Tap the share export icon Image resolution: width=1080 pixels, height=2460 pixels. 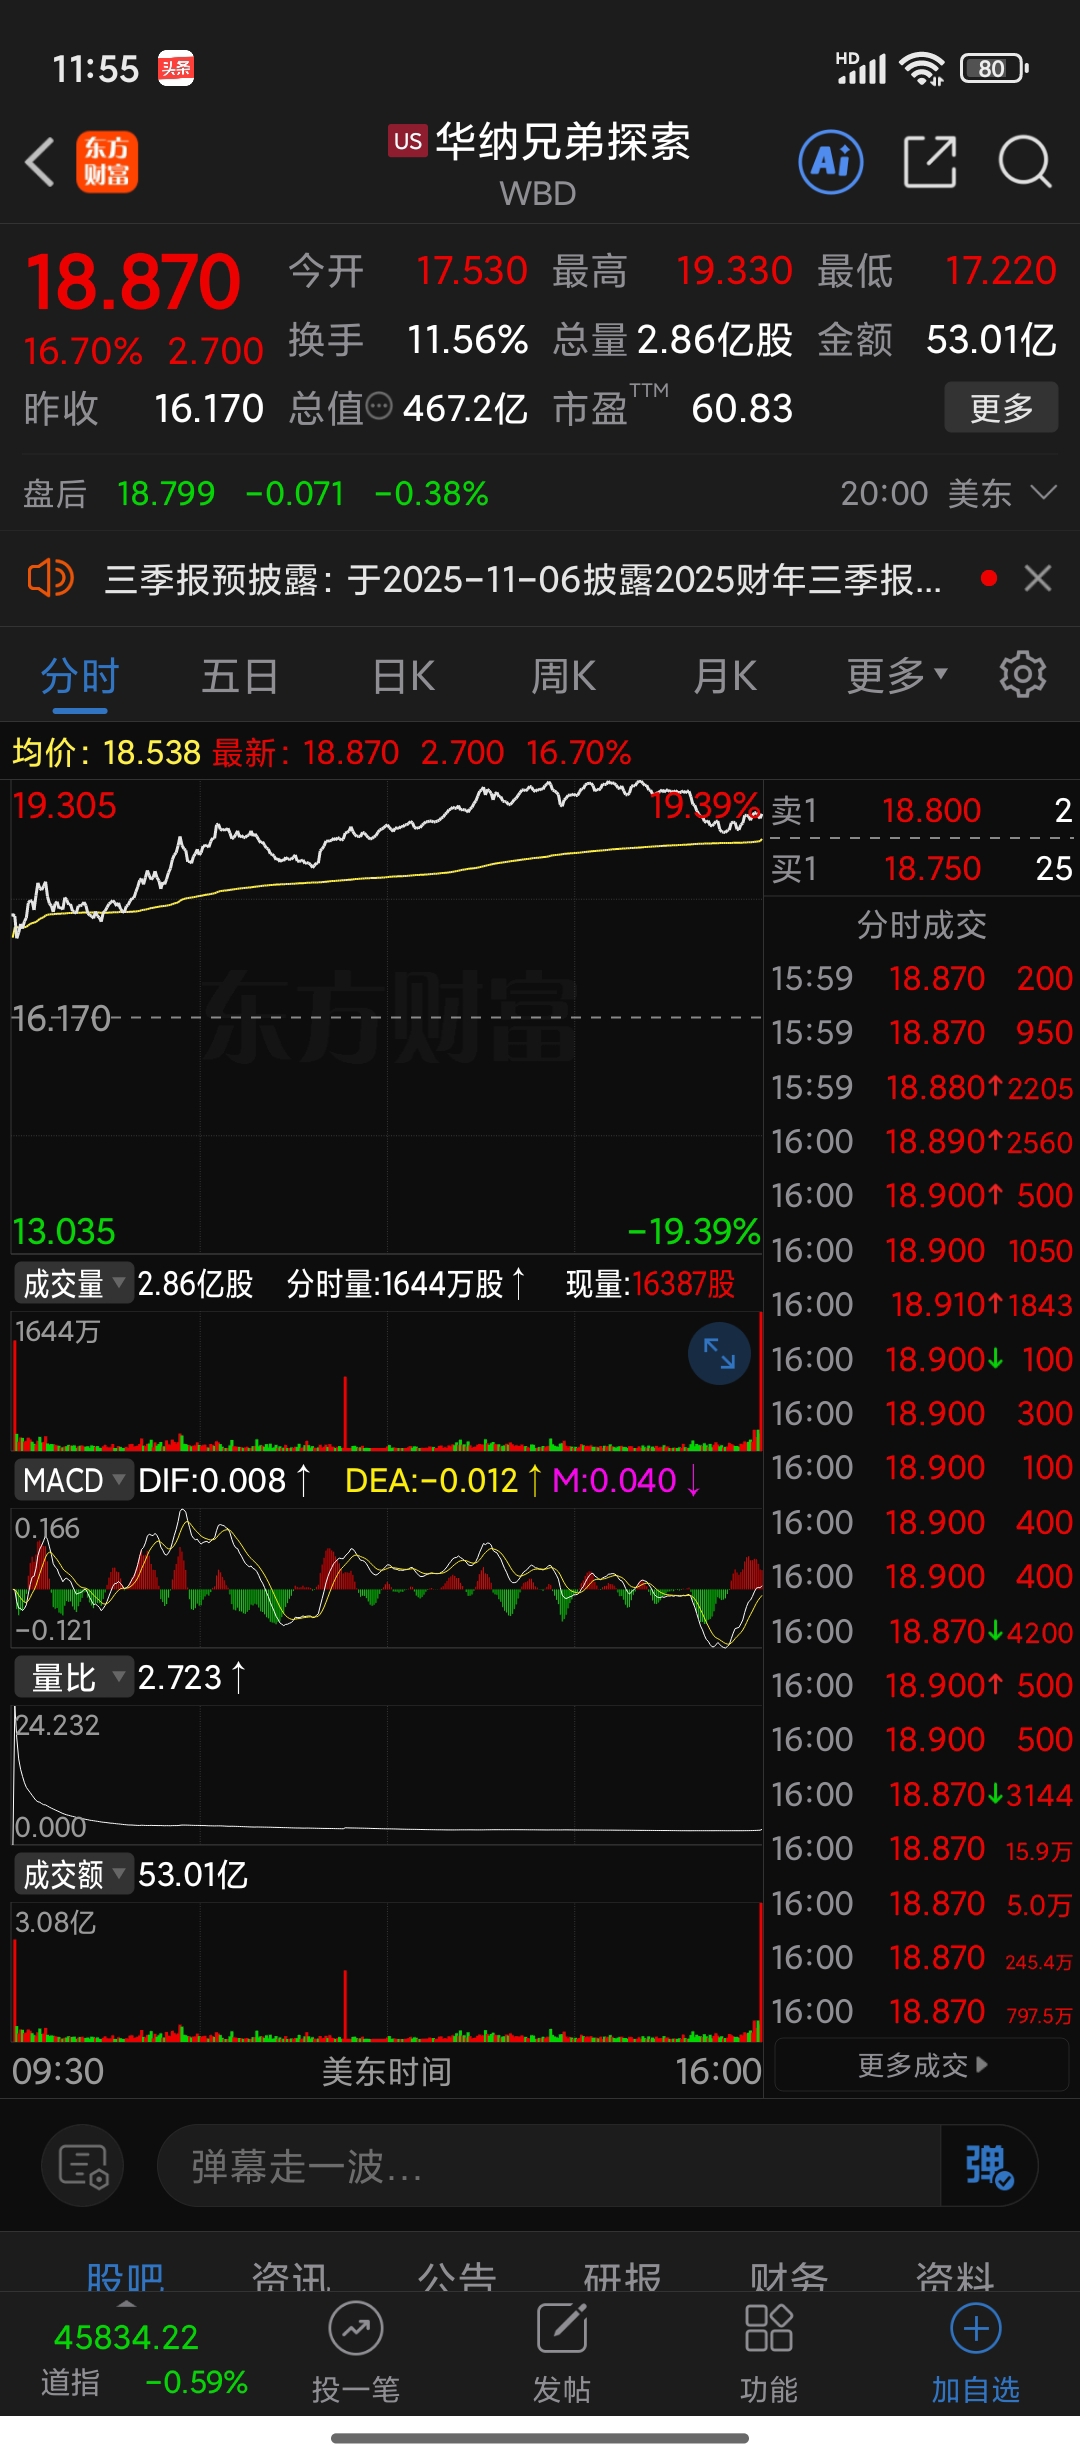pyautogui.click(x=930, y=162)
